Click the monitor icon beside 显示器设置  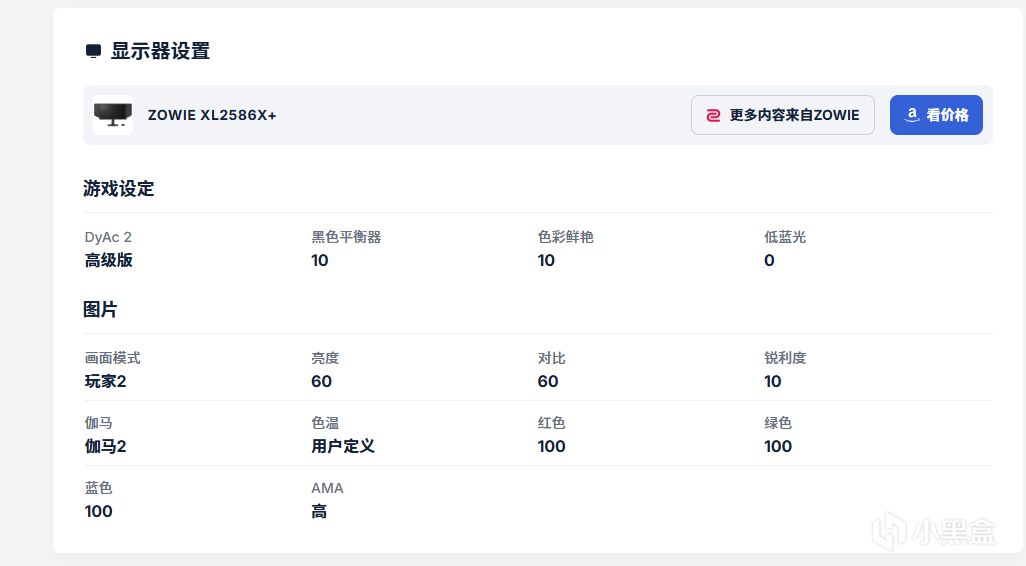pos(93,51)
